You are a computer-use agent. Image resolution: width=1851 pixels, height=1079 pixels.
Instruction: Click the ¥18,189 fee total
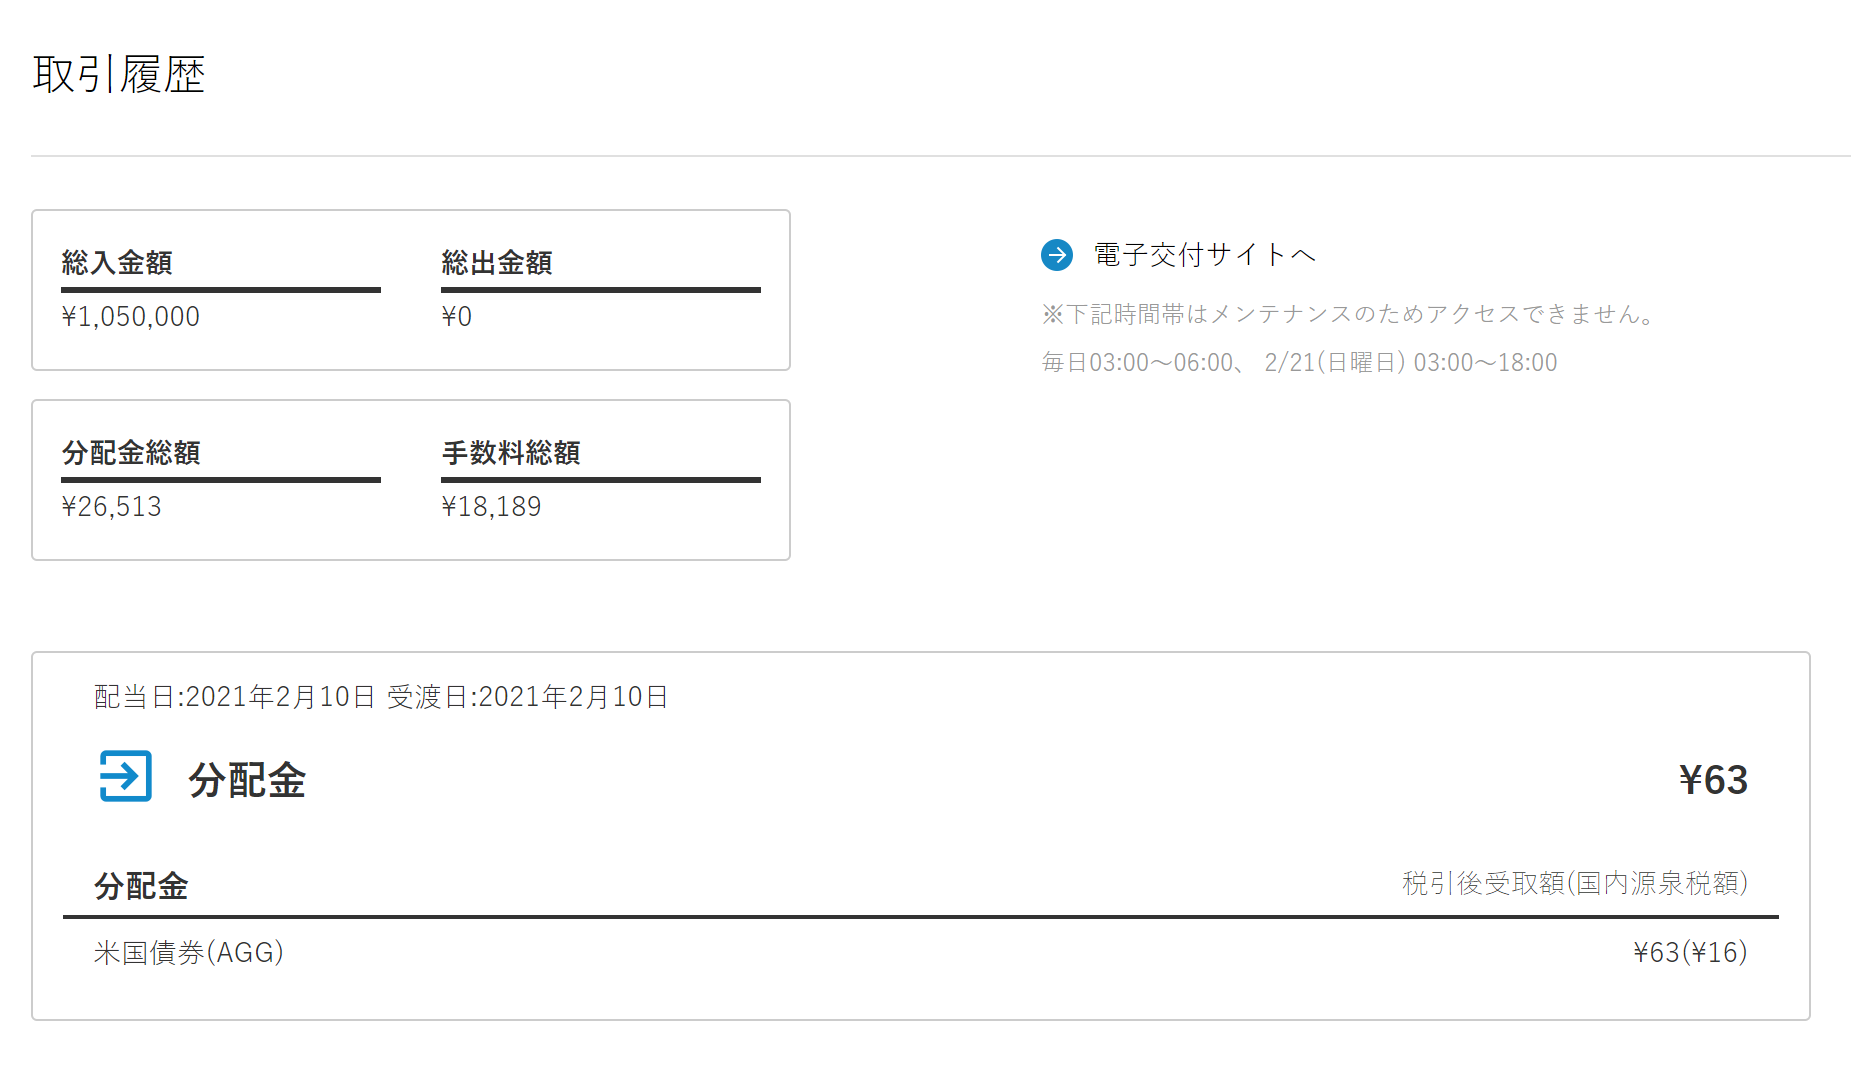coord(491,507)
